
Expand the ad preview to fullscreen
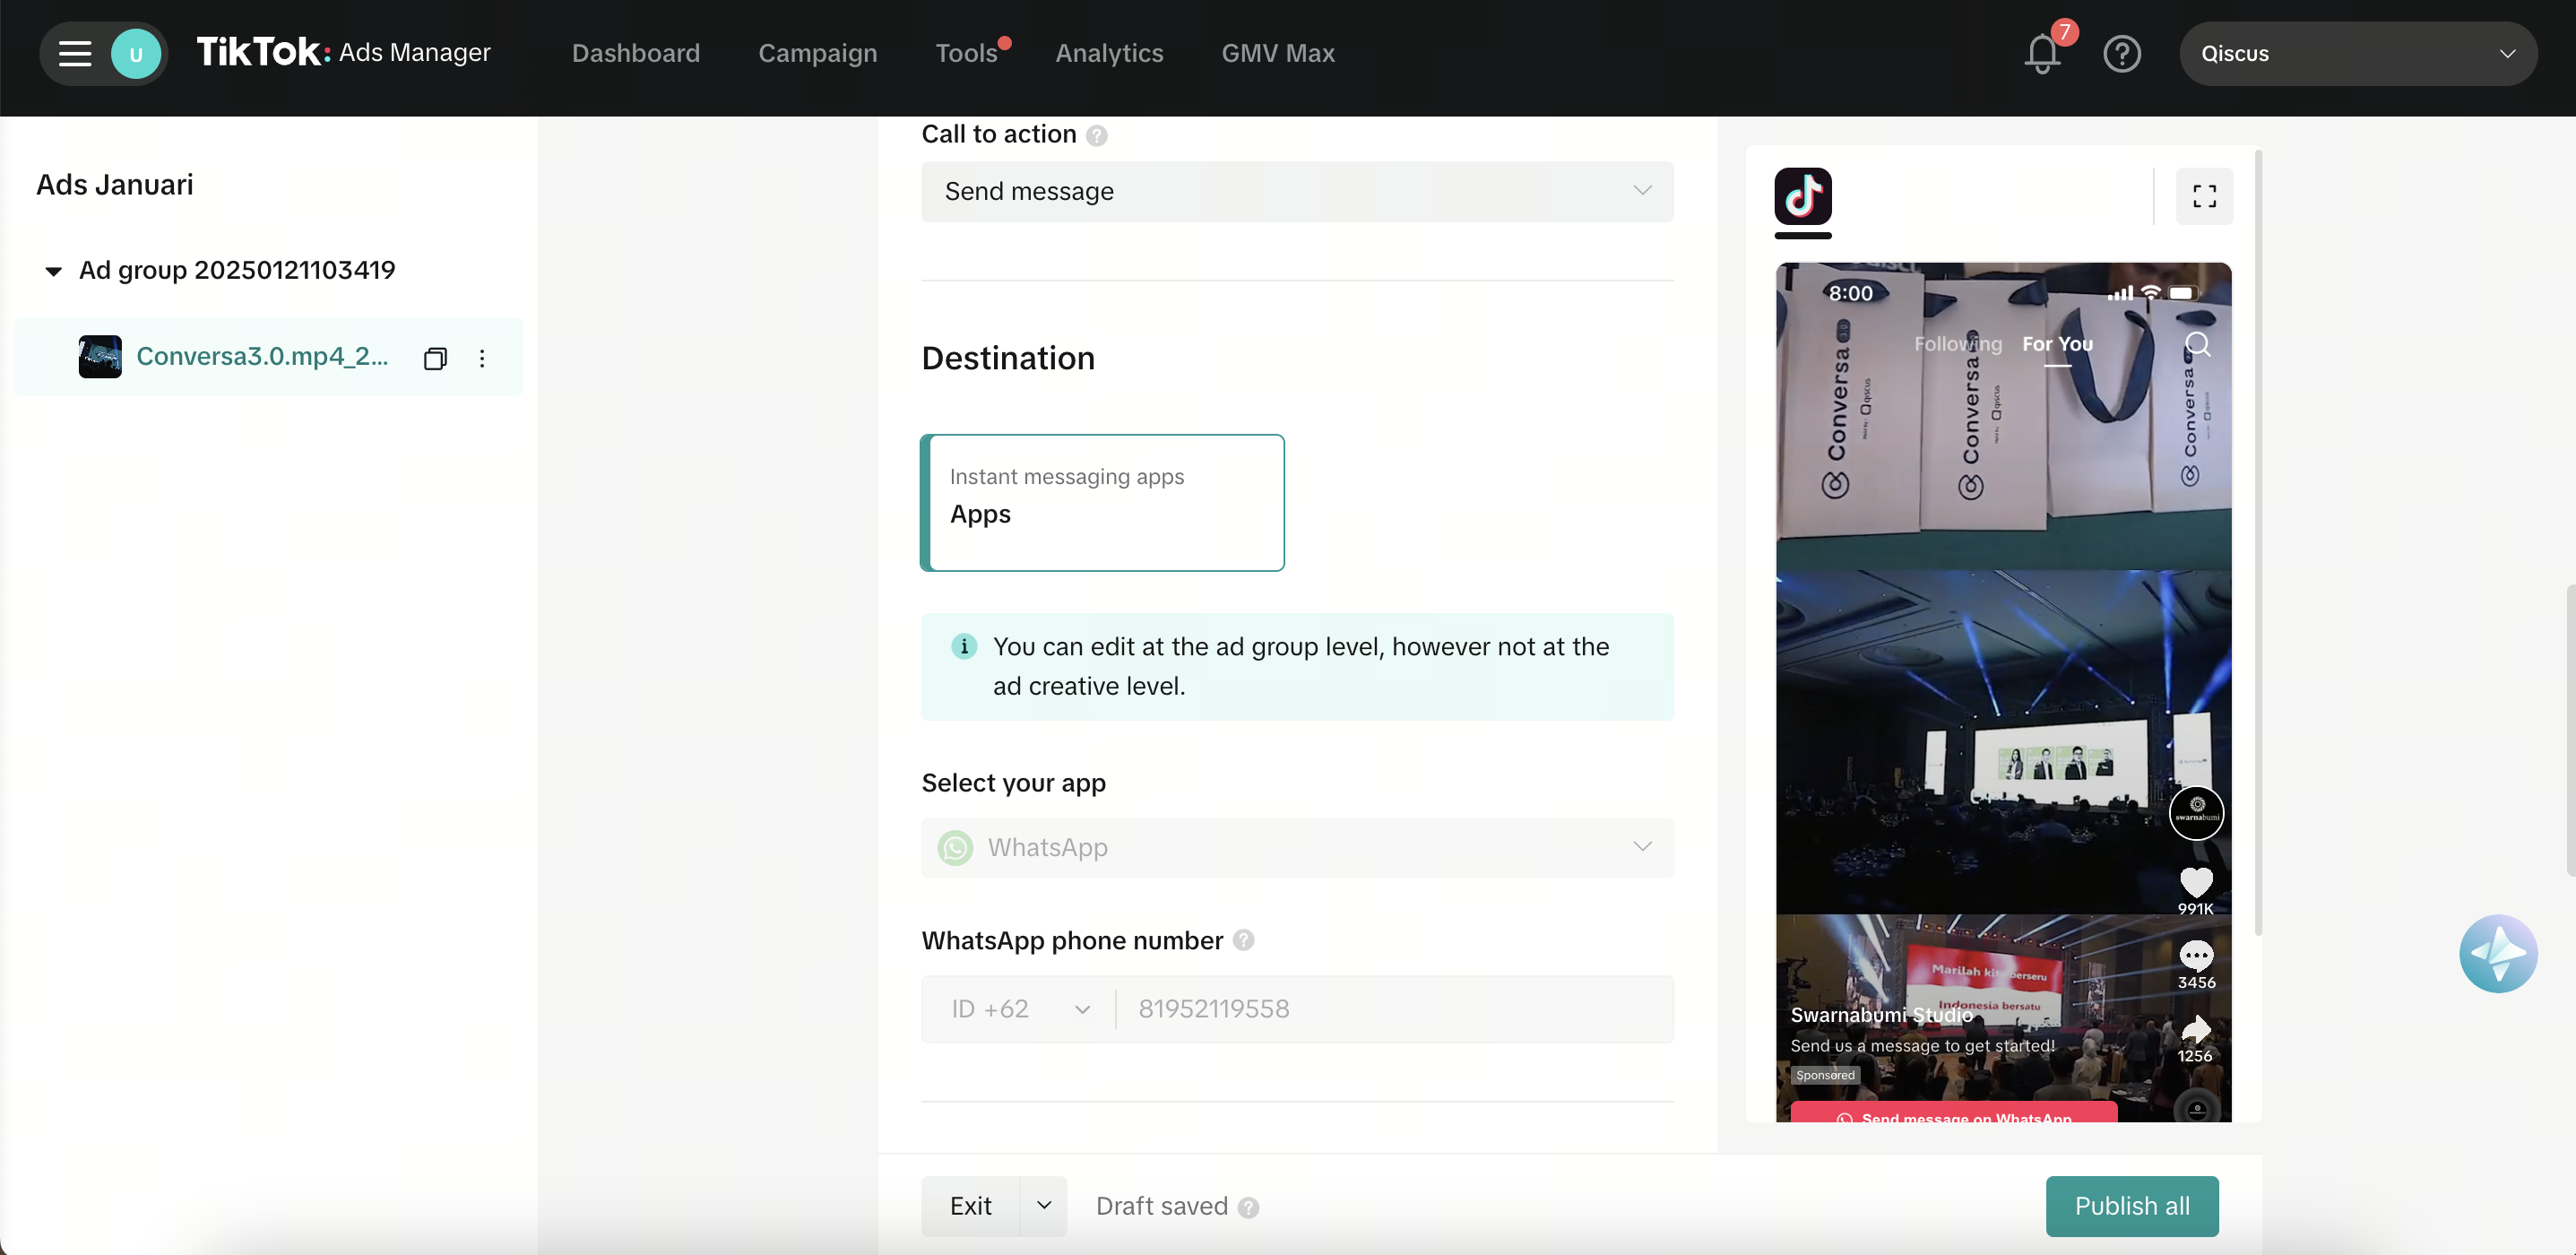(x=2204, y=196)
